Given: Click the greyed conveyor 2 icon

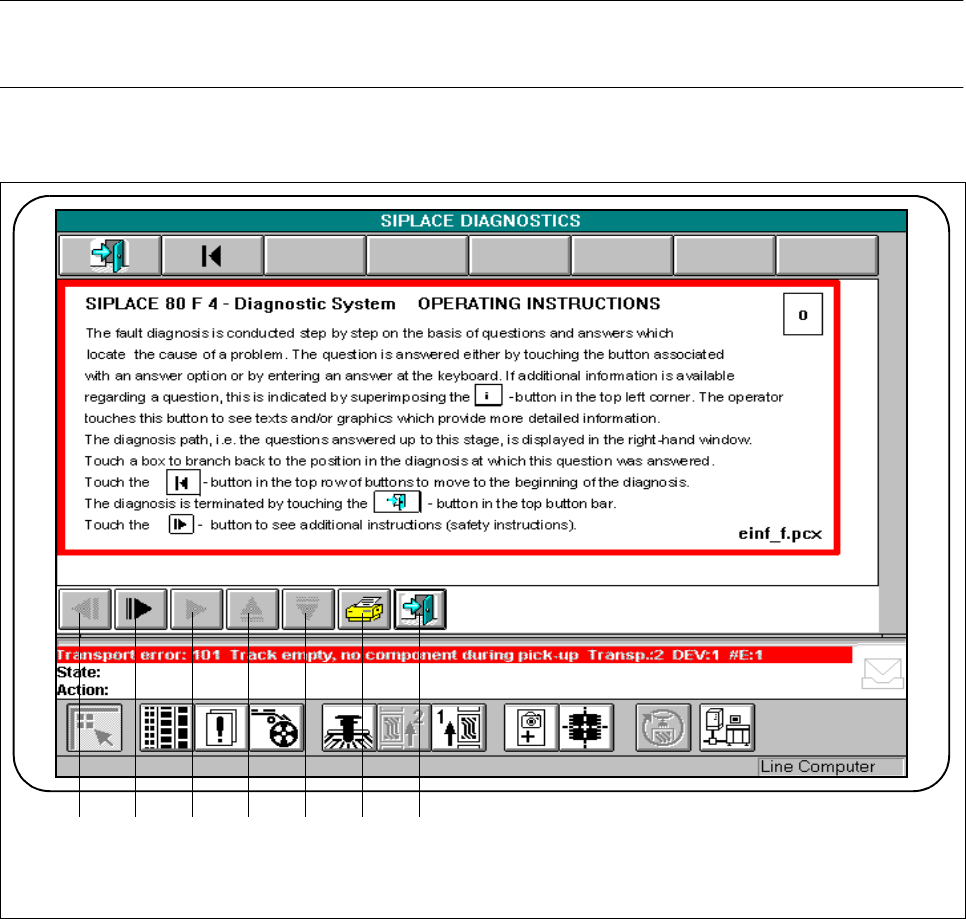Looking at the screenshot, I should [x=404, y=728].
